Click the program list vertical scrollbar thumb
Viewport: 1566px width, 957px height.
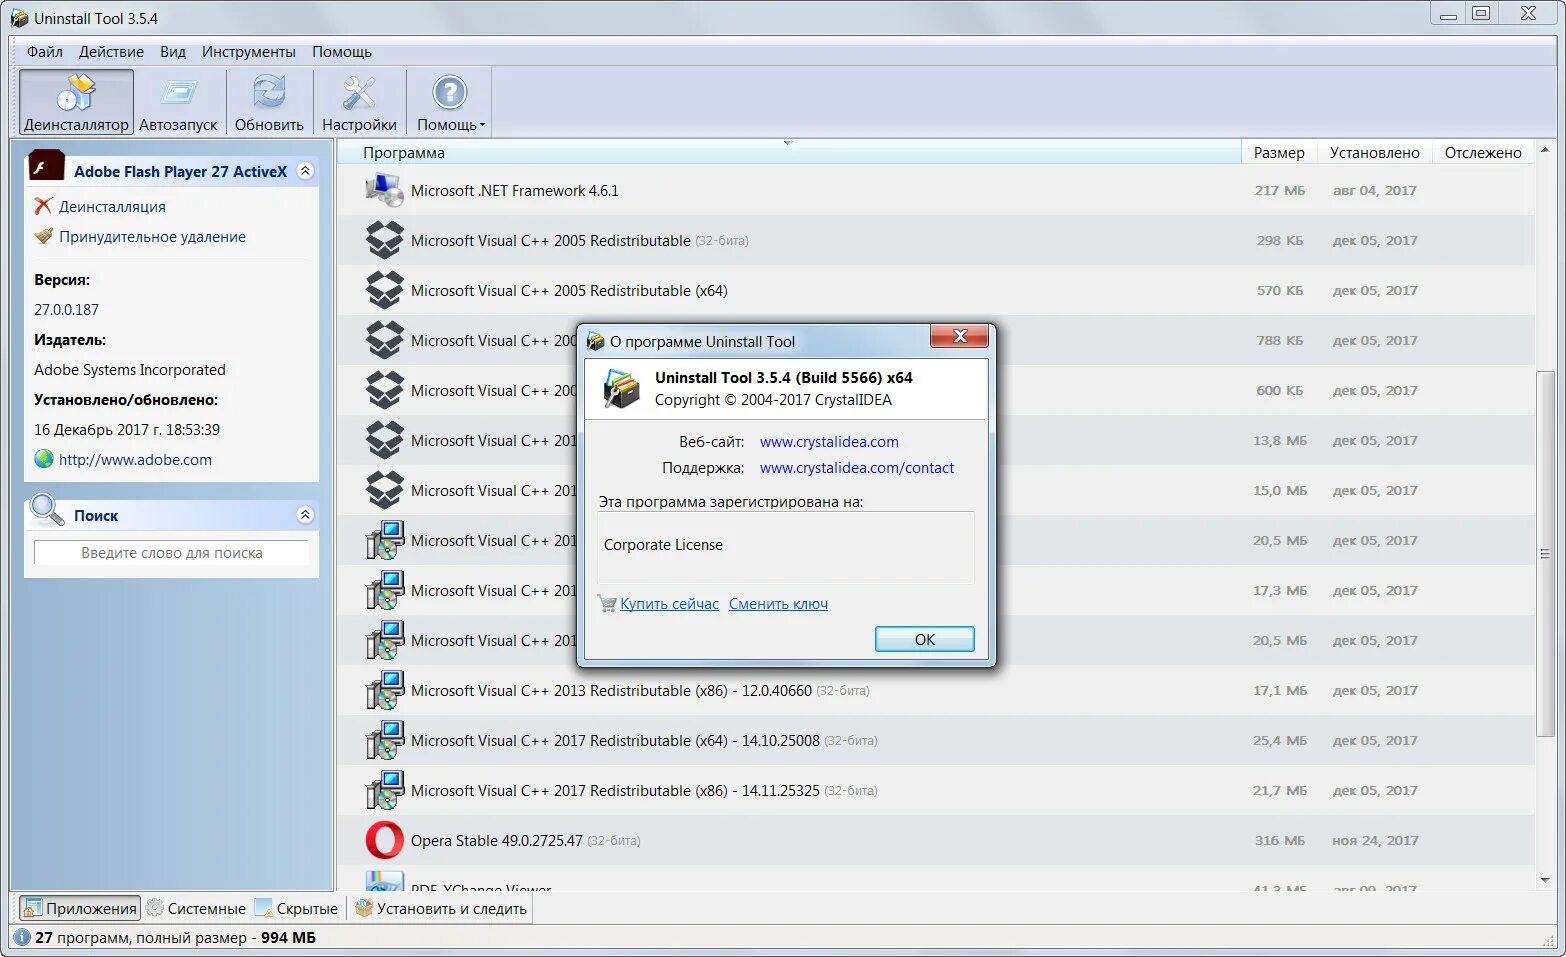(1545, 553)
